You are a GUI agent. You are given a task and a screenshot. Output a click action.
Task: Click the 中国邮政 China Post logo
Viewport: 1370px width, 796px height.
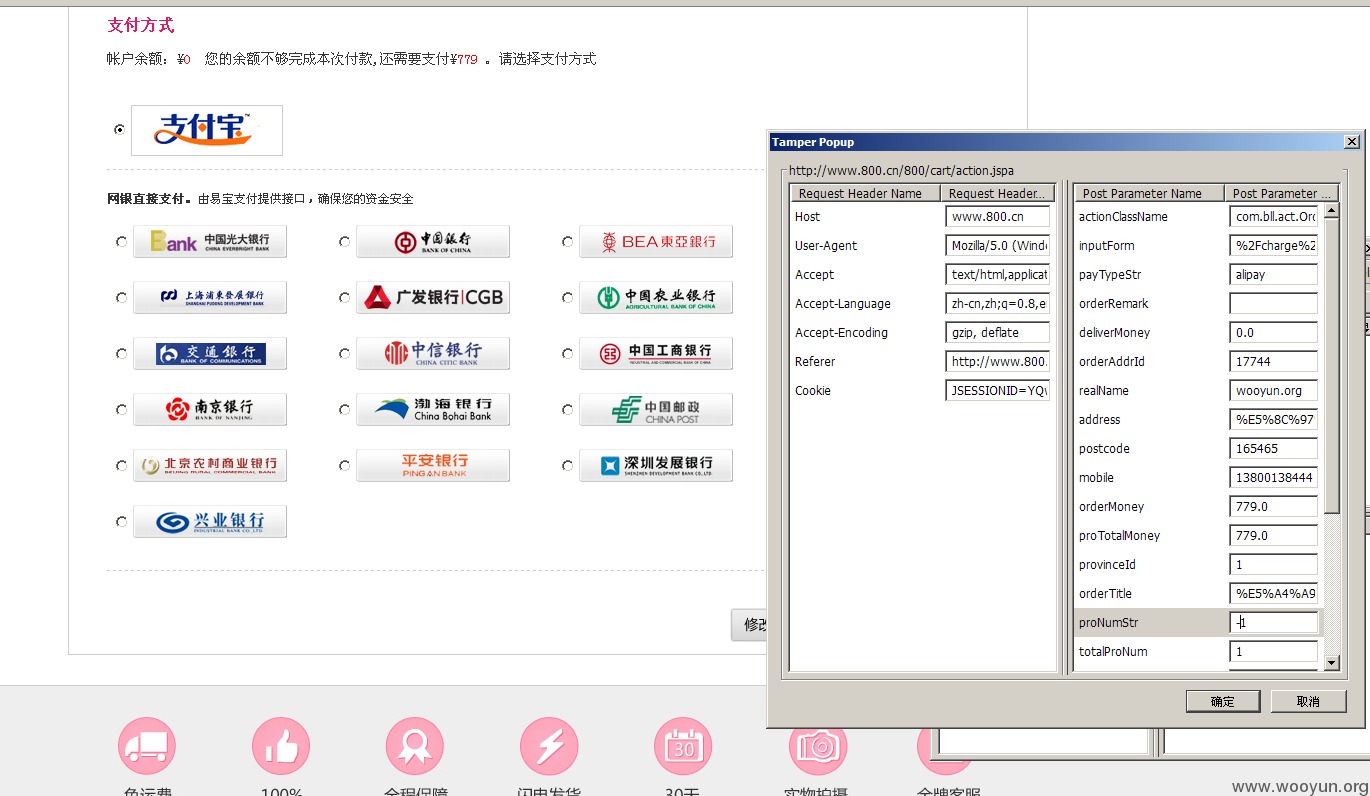pyautogui.click(x=656, y=409)
